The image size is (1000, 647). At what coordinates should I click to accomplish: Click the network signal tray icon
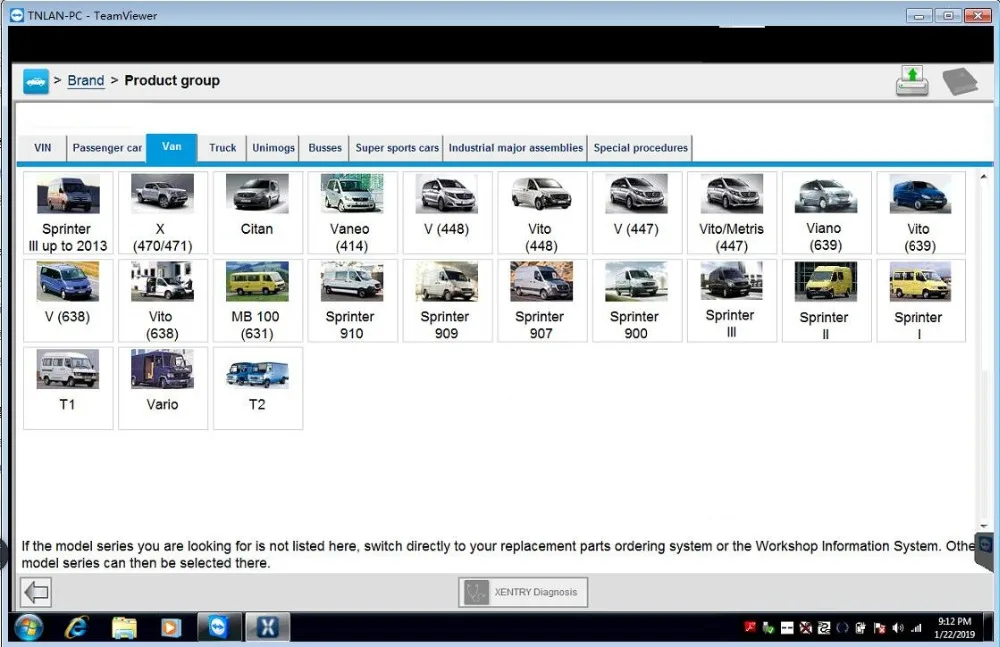(916, 628)
